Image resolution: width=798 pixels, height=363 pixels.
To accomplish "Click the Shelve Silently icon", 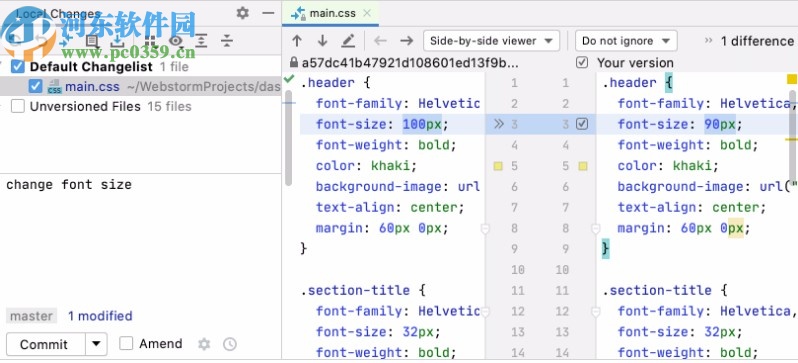I will pyautogui.click(x=117, y=41).
